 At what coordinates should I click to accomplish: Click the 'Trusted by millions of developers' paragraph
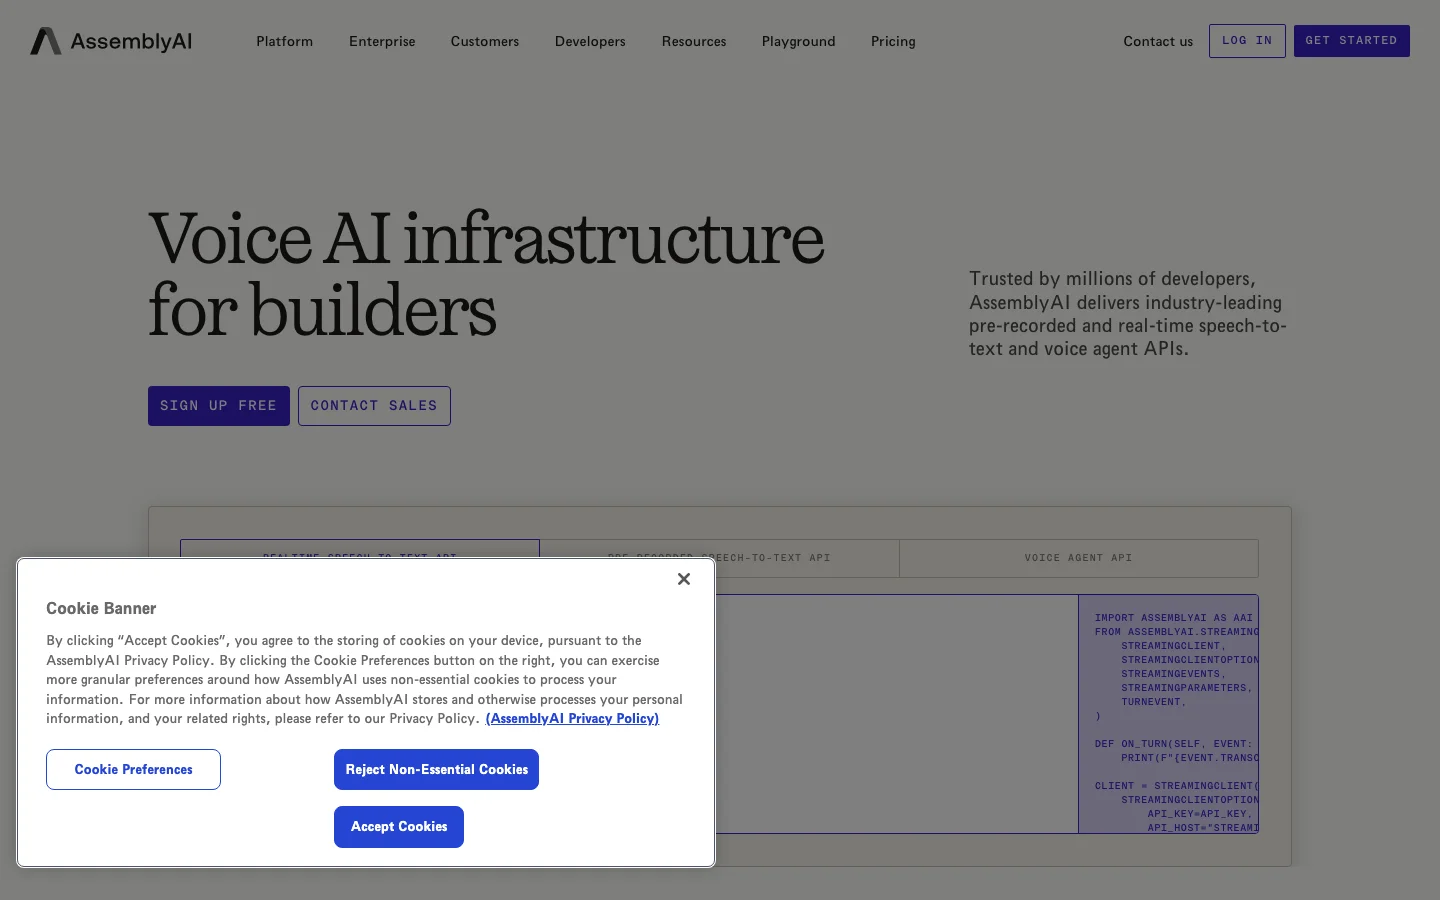point(1128,314)
